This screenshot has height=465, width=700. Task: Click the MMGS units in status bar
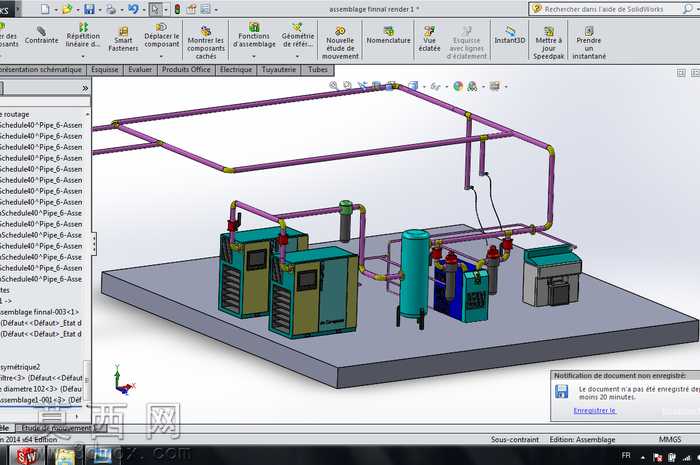670,440
